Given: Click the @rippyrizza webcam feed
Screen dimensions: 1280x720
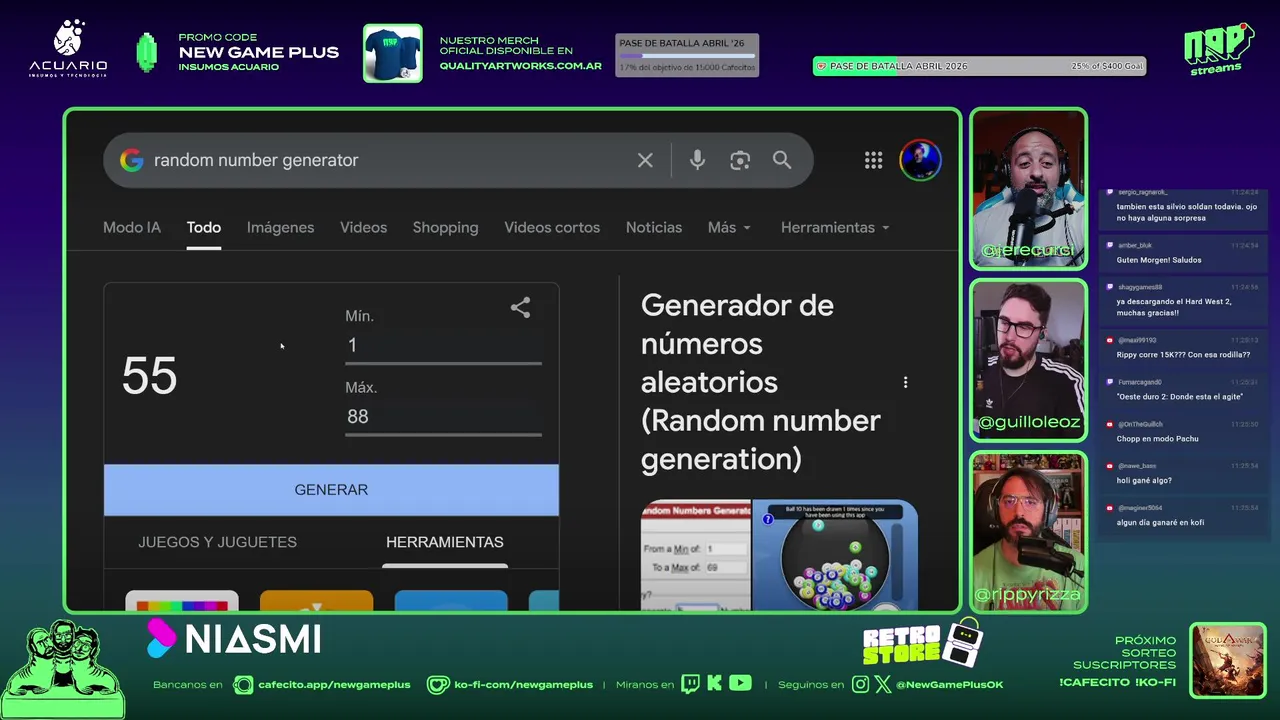Looking at the screenshot, I should 1028,532.
